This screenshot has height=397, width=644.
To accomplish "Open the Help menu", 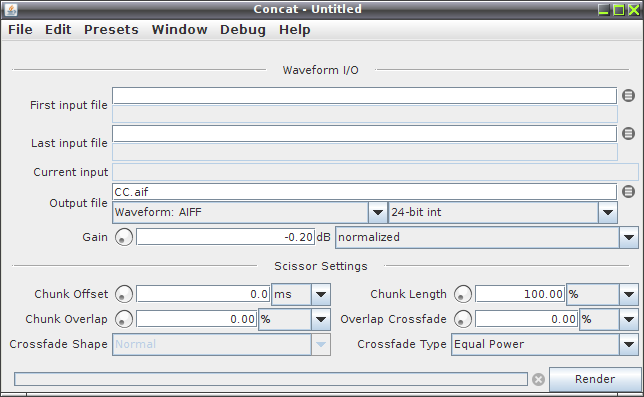I will 294,30.
